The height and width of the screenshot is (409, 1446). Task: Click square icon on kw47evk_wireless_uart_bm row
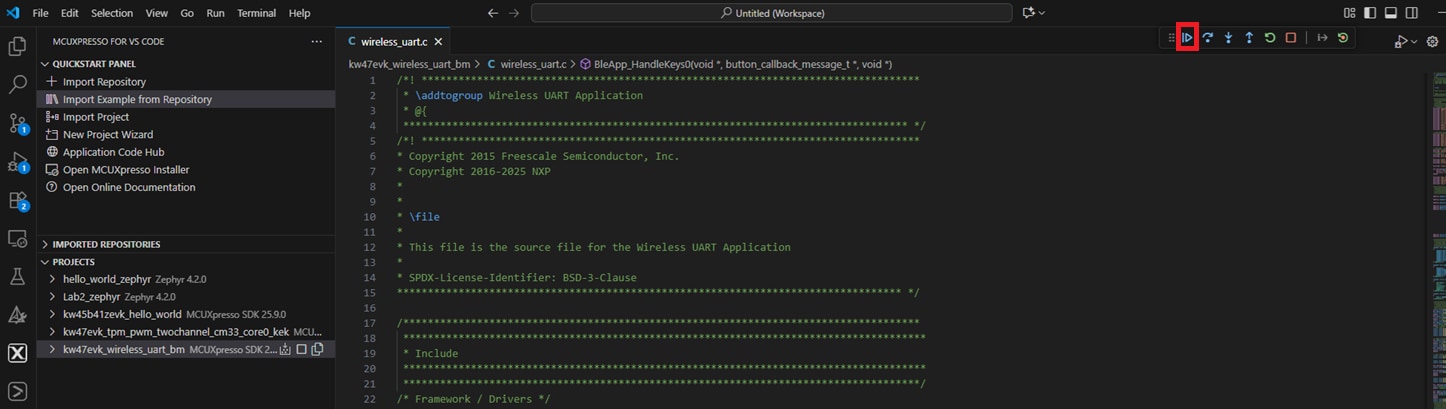[301, 349]
